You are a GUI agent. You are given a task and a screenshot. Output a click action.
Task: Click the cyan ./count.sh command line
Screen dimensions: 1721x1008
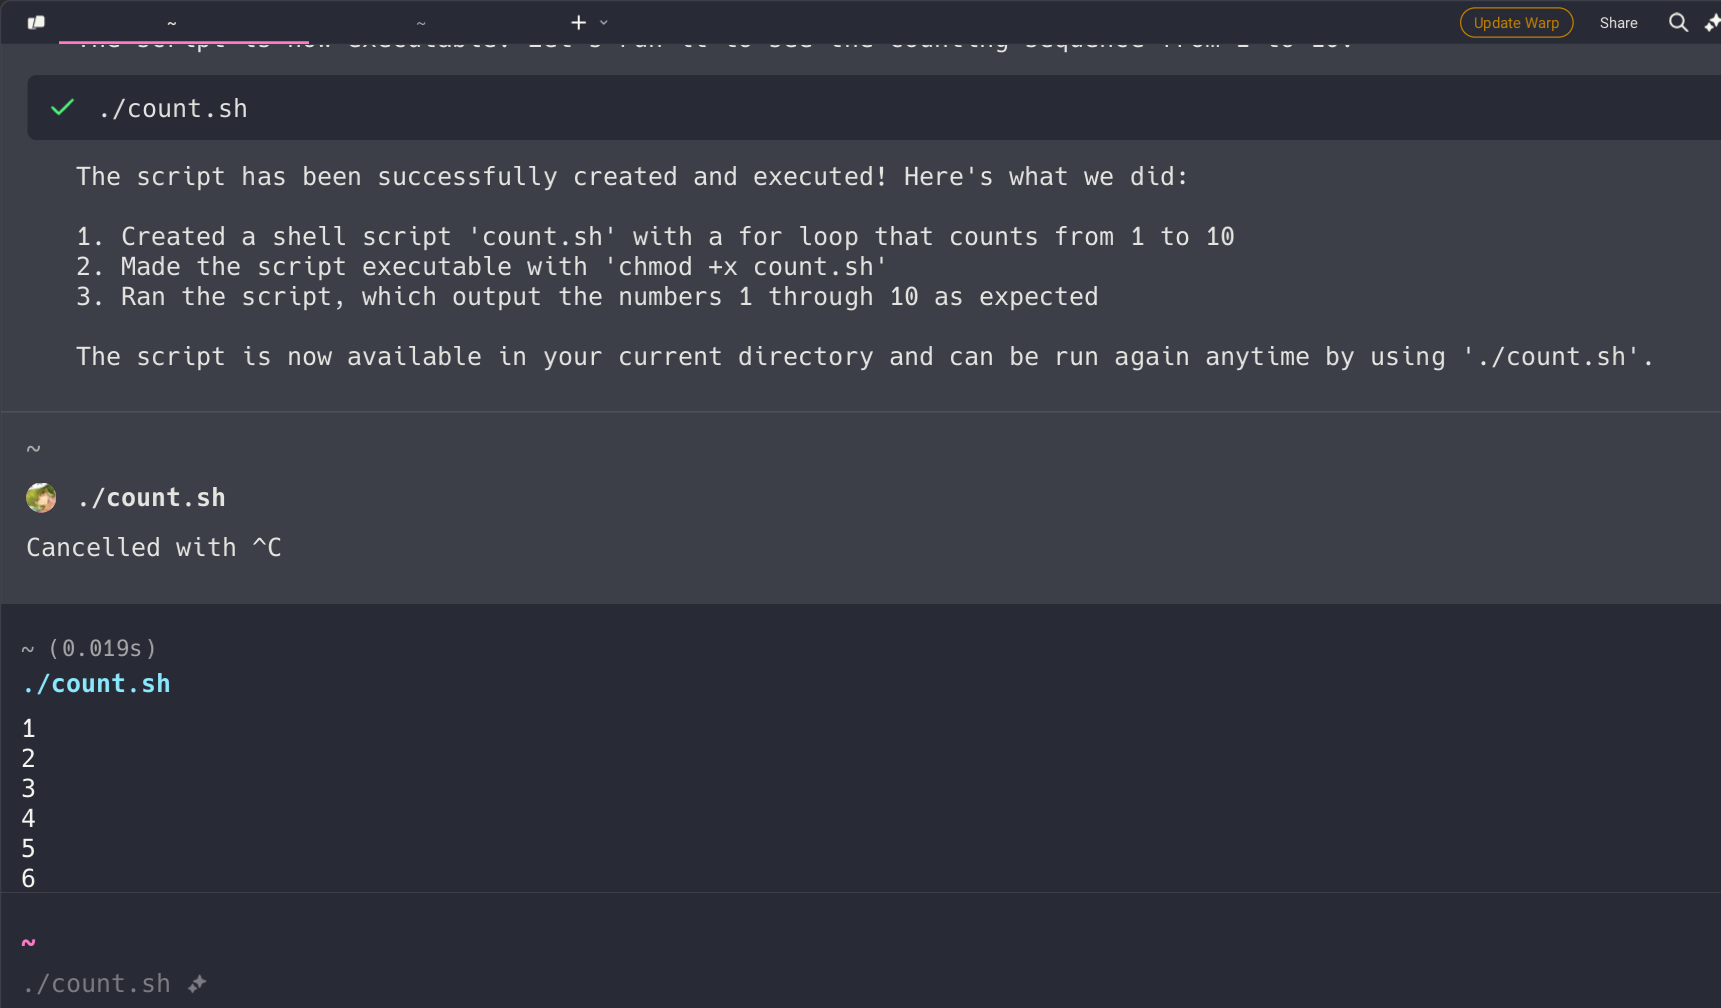[x=97, y=684]
